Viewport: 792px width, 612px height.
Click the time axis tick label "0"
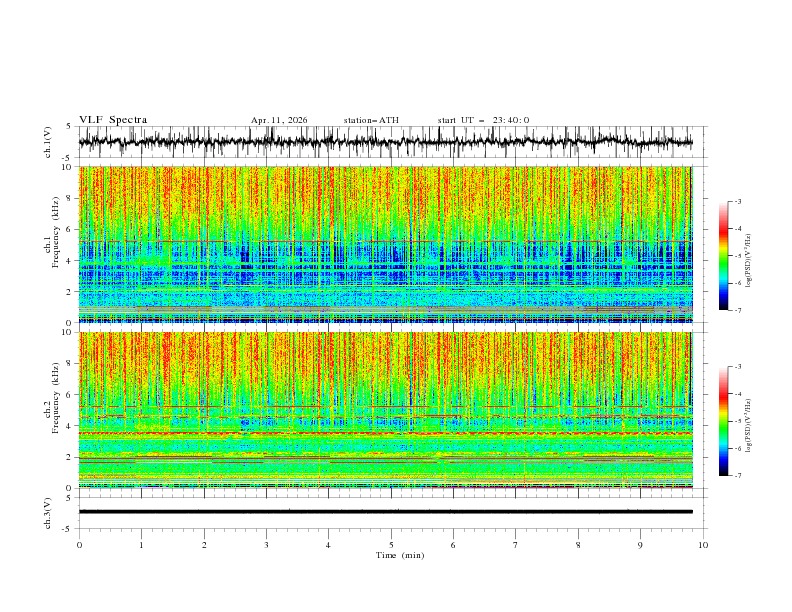pos(79,545)
